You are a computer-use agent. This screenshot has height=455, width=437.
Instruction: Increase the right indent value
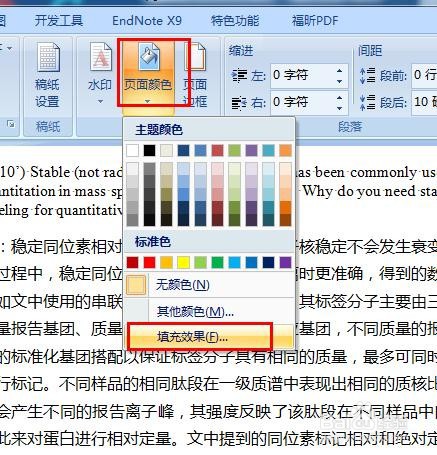pos(340,97)
